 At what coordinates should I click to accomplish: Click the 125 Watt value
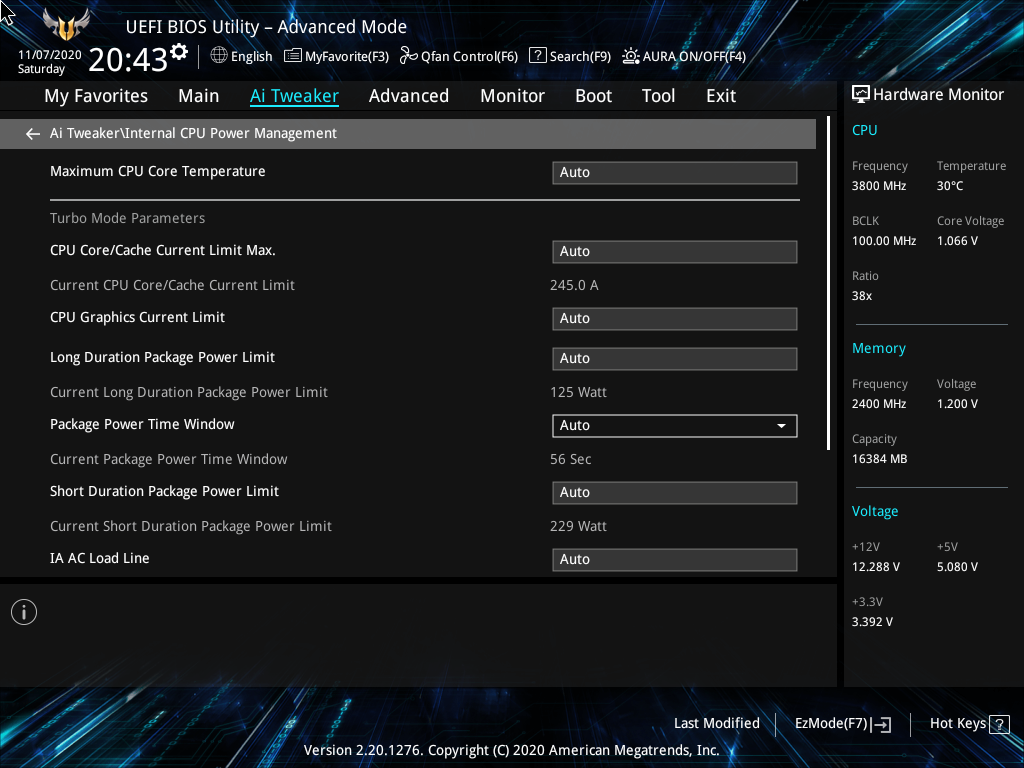click(579, 392)
